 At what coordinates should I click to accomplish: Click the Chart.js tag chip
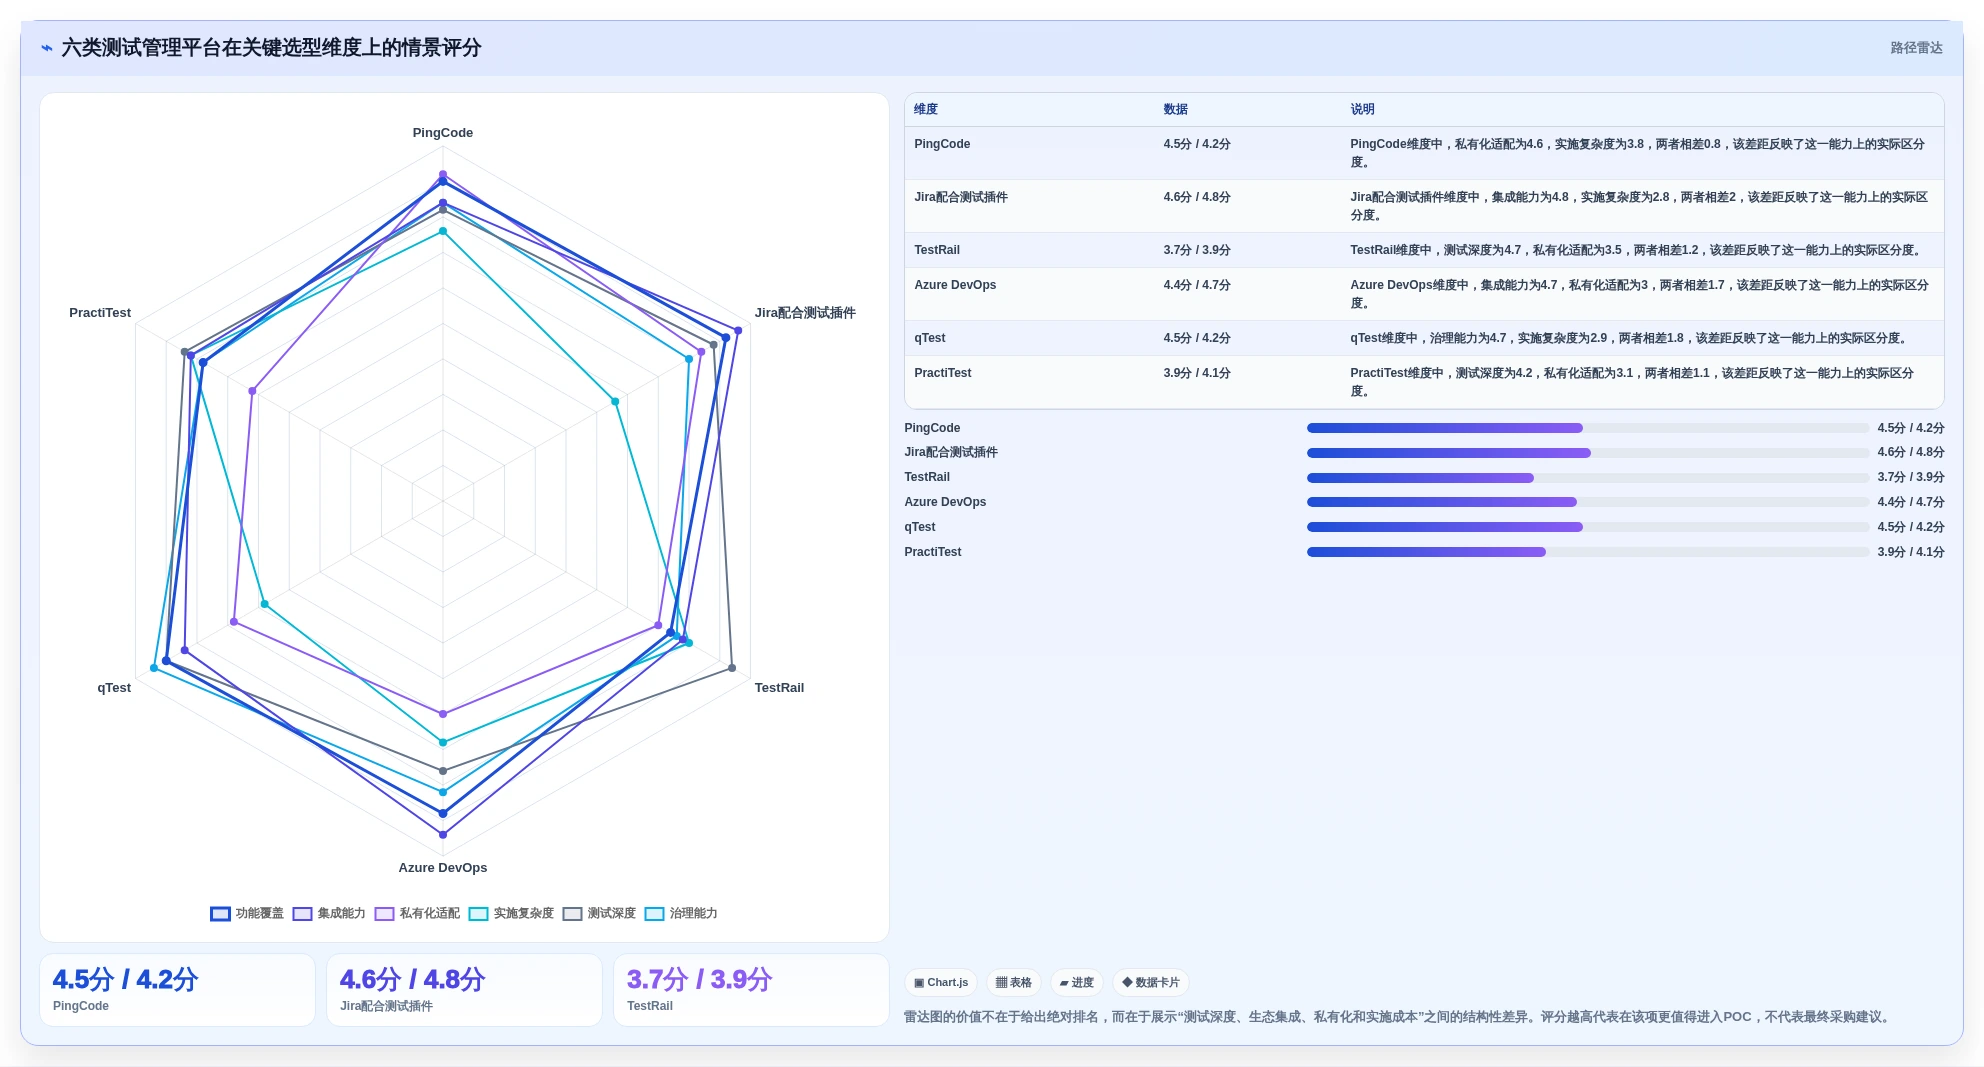tap(941, 982)
